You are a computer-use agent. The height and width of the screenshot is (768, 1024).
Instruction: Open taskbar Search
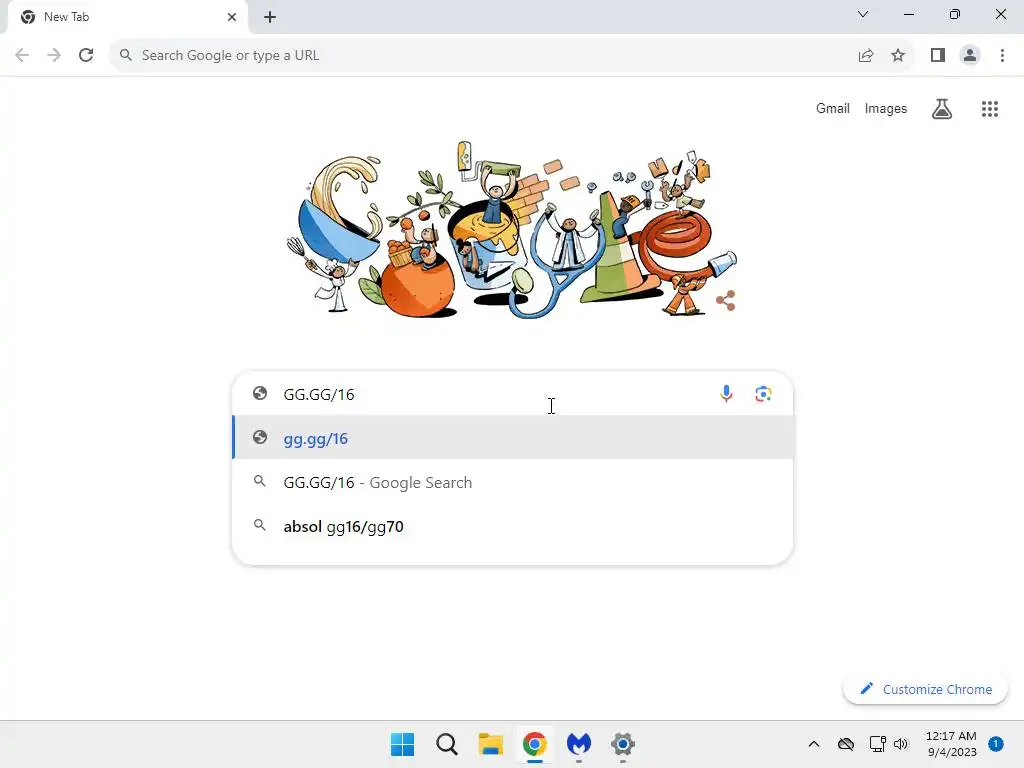447,744
